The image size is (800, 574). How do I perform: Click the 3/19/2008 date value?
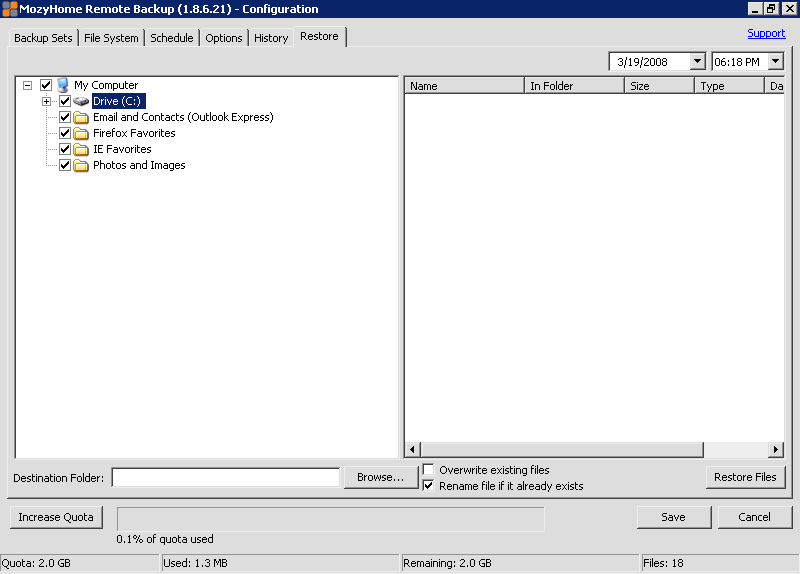tap(642, 62)
